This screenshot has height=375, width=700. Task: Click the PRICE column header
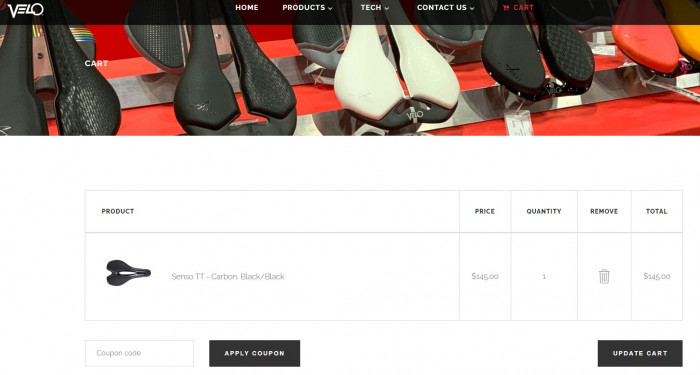pos(485,211)
